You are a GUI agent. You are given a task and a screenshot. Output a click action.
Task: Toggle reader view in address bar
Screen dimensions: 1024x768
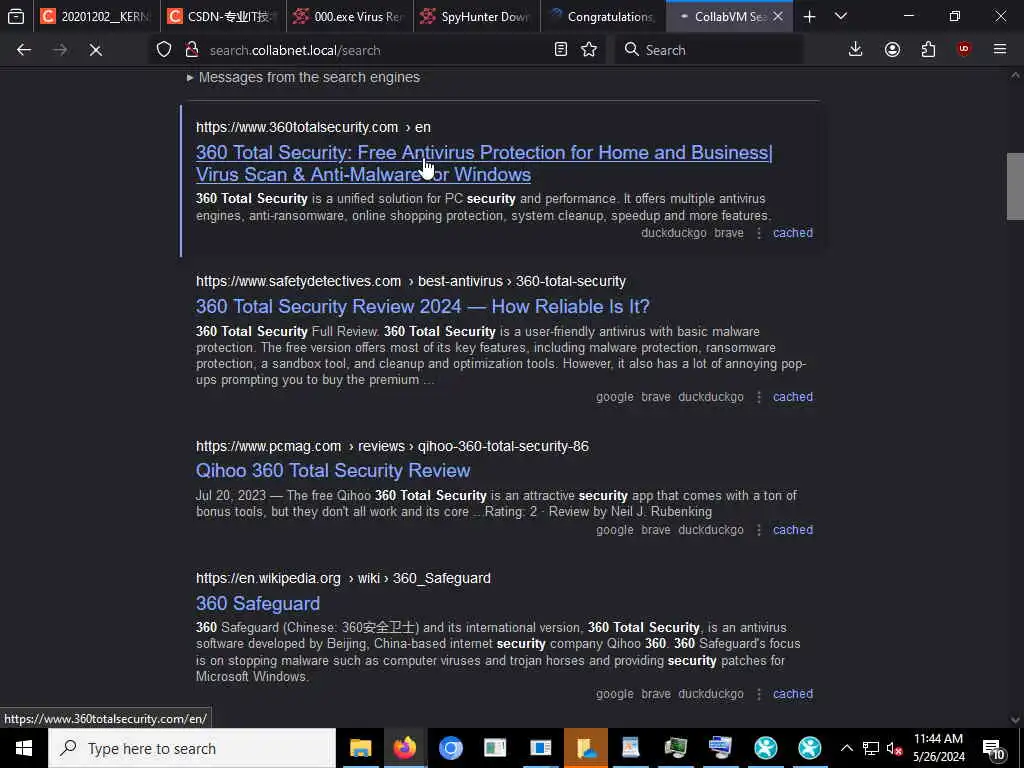click(560, 50)
